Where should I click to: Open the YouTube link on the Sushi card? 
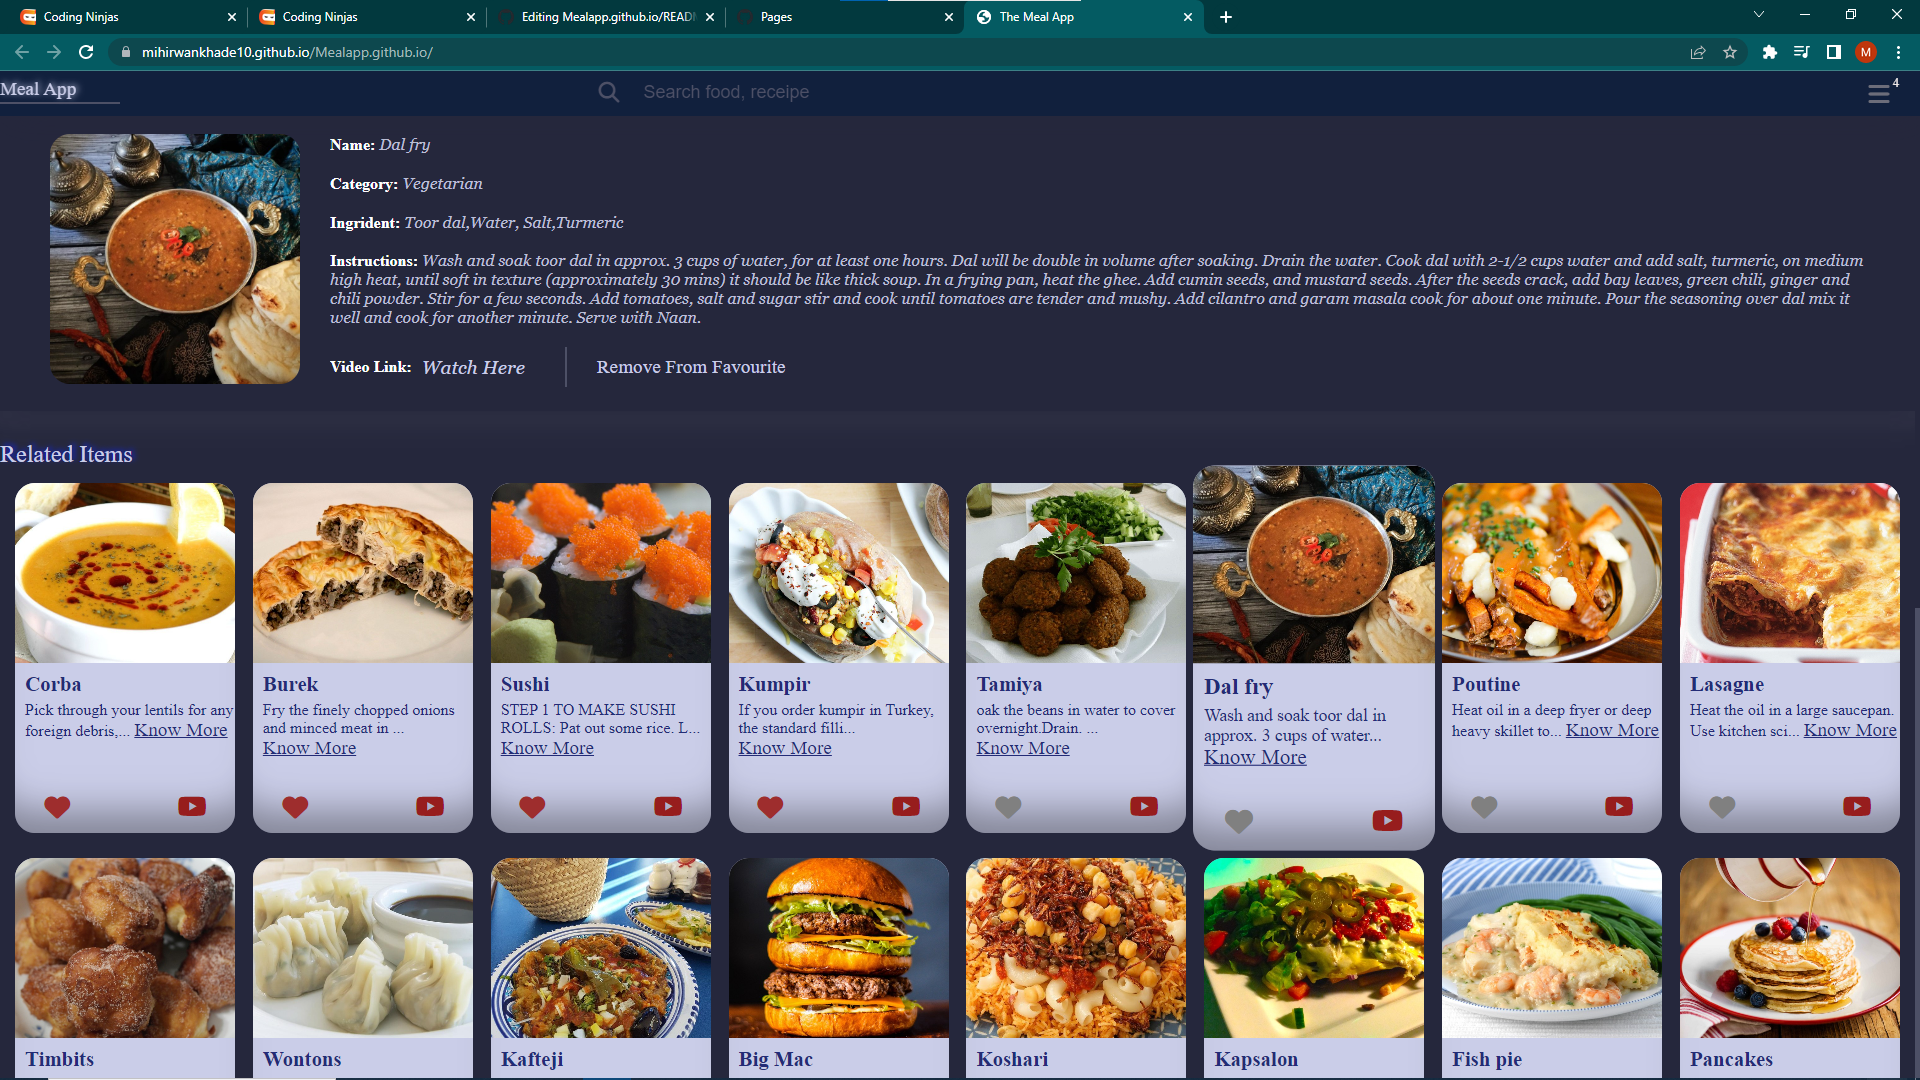[667, 806]
